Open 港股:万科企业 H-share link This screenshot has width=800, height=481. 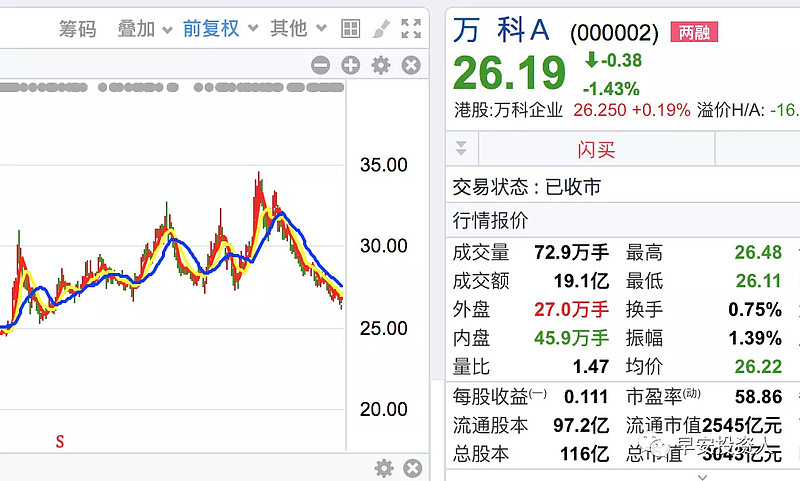pyautogui.click(x=508, y=110)
